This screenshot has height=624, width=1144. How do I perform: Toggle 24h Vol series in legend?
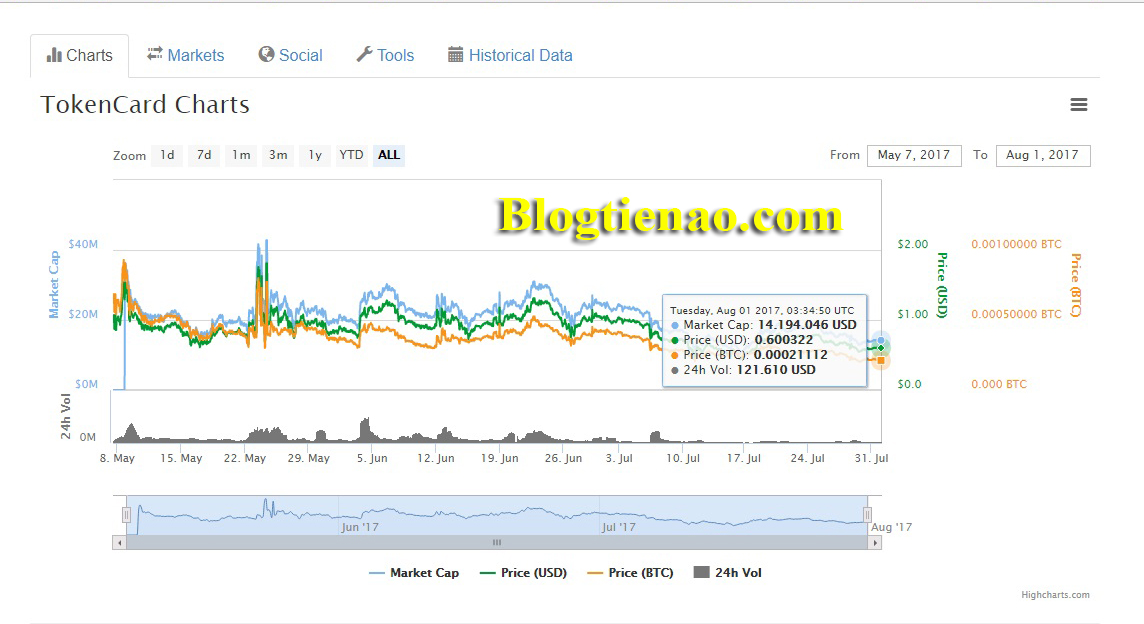click(727, 573)
